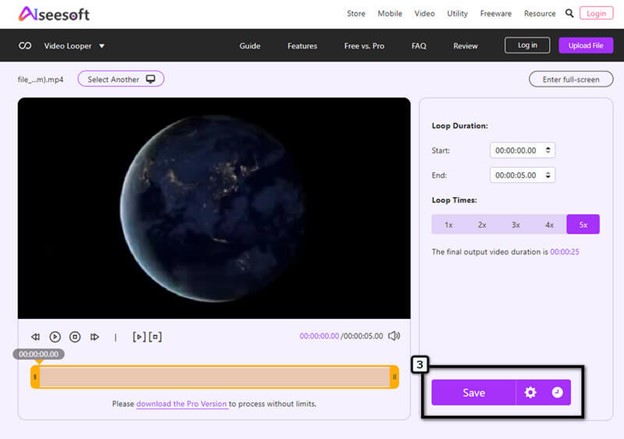
Task: Stop the video playback
Action: [75, 337]
